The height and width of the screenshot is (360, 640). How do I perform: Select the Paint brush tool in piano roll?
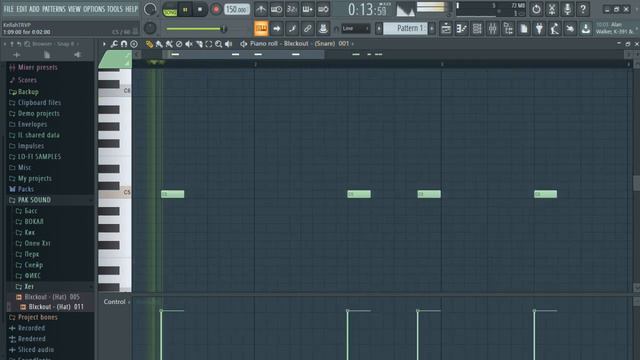tap(159, 44)
